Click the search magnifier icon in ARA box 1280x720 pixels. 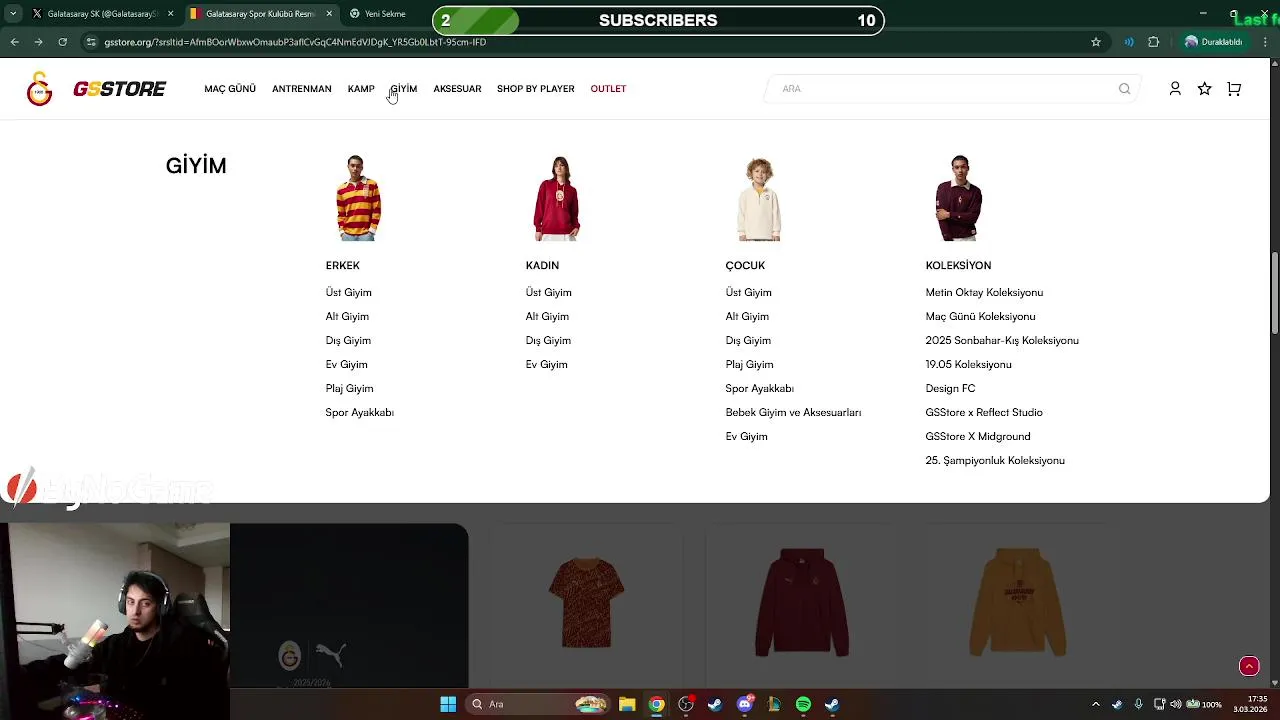[1124, 89]
